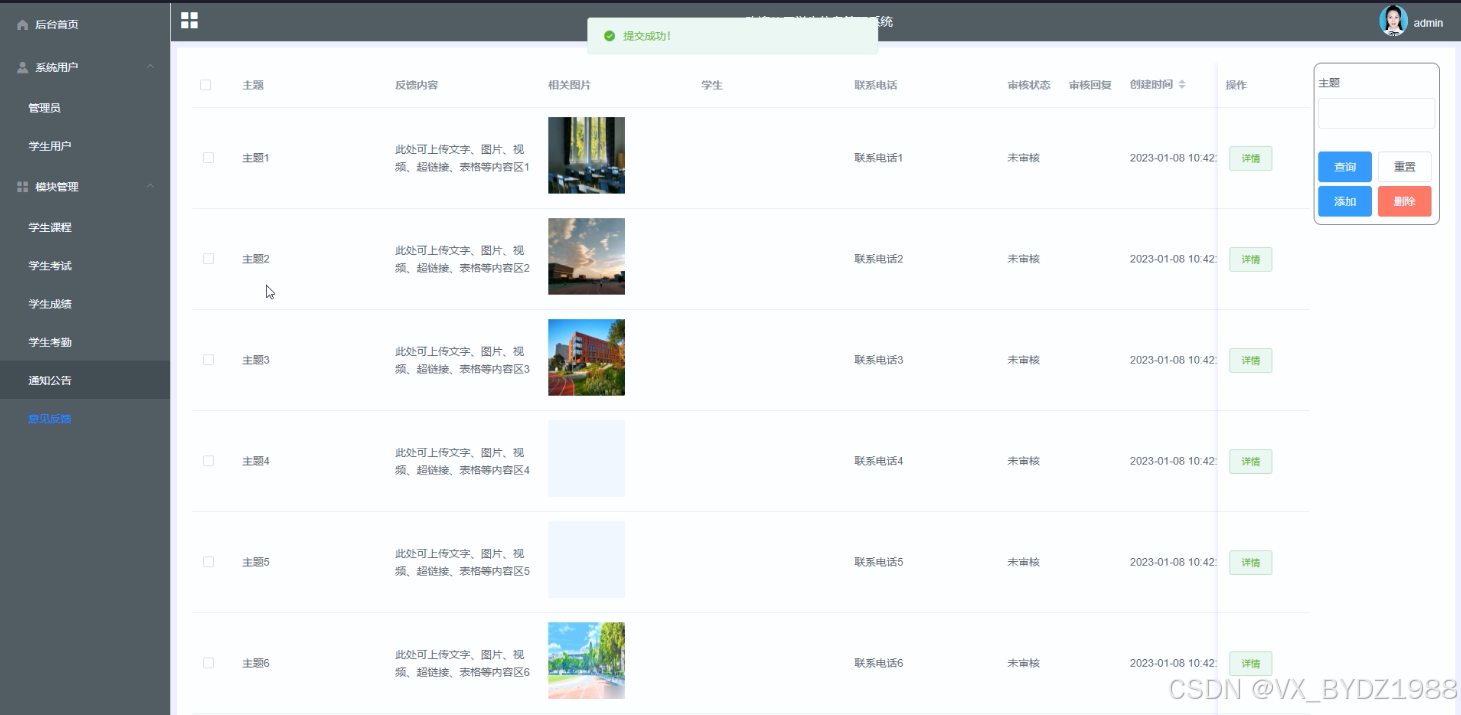Click the 学生 column header
The height and width of the screenshot is (715, 1461).
712,85
